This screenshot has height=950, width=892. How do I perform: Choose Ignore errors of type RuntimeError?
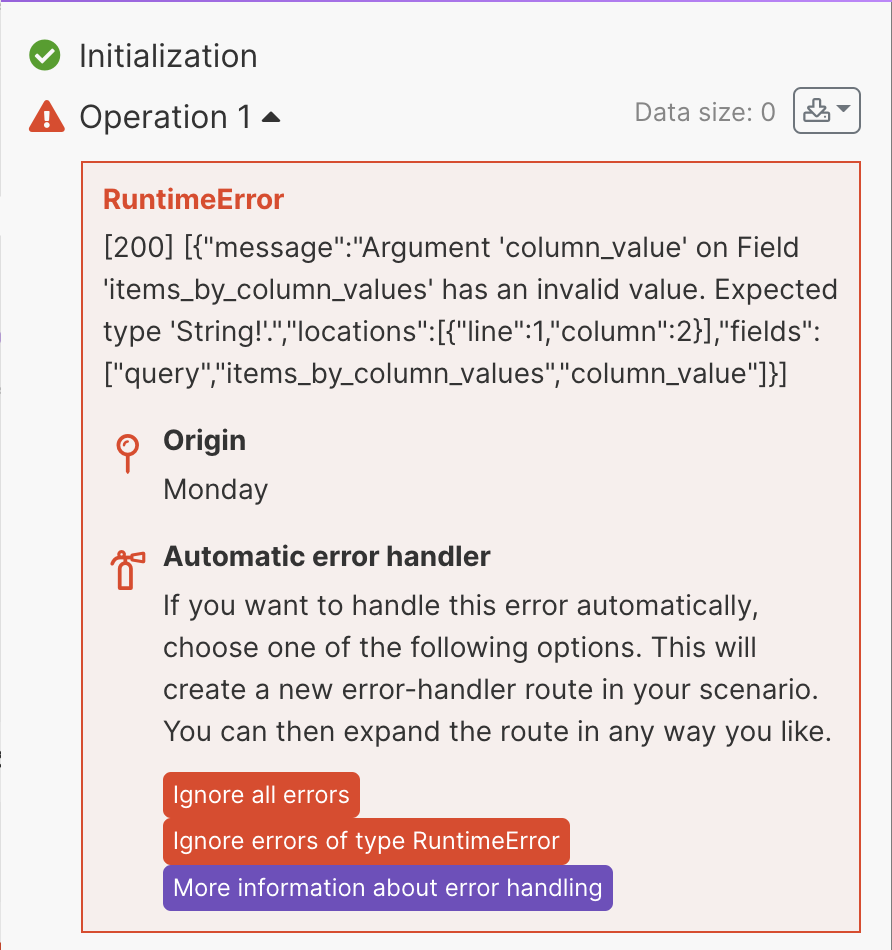[x=366, y=841]
